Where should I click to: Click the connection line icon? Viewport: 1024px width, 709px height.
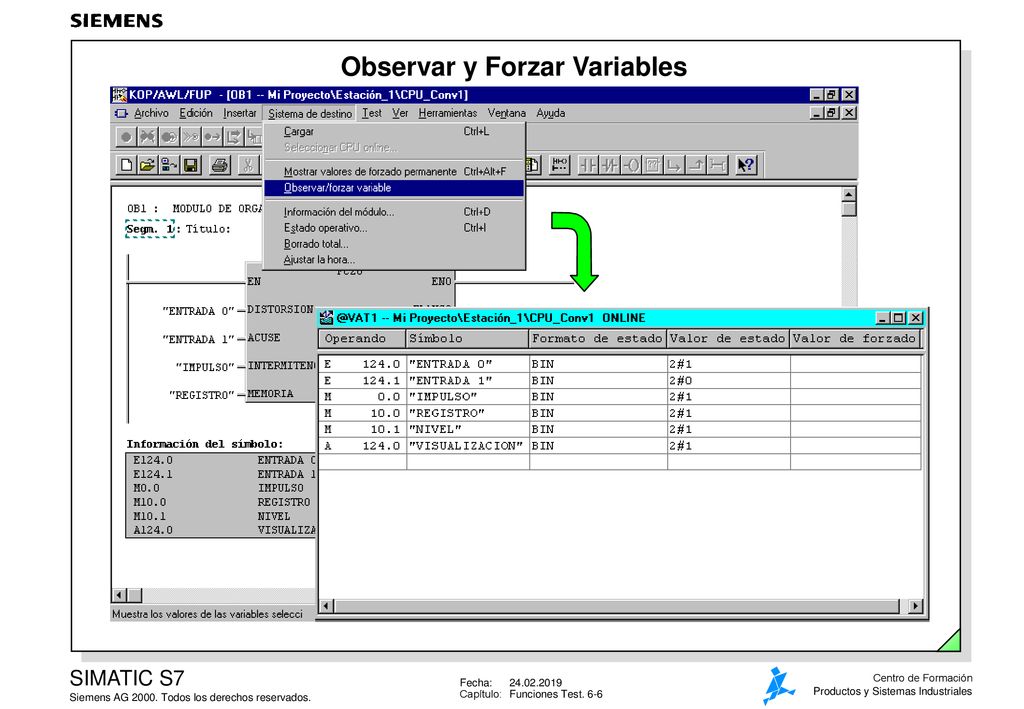point(717,165)
